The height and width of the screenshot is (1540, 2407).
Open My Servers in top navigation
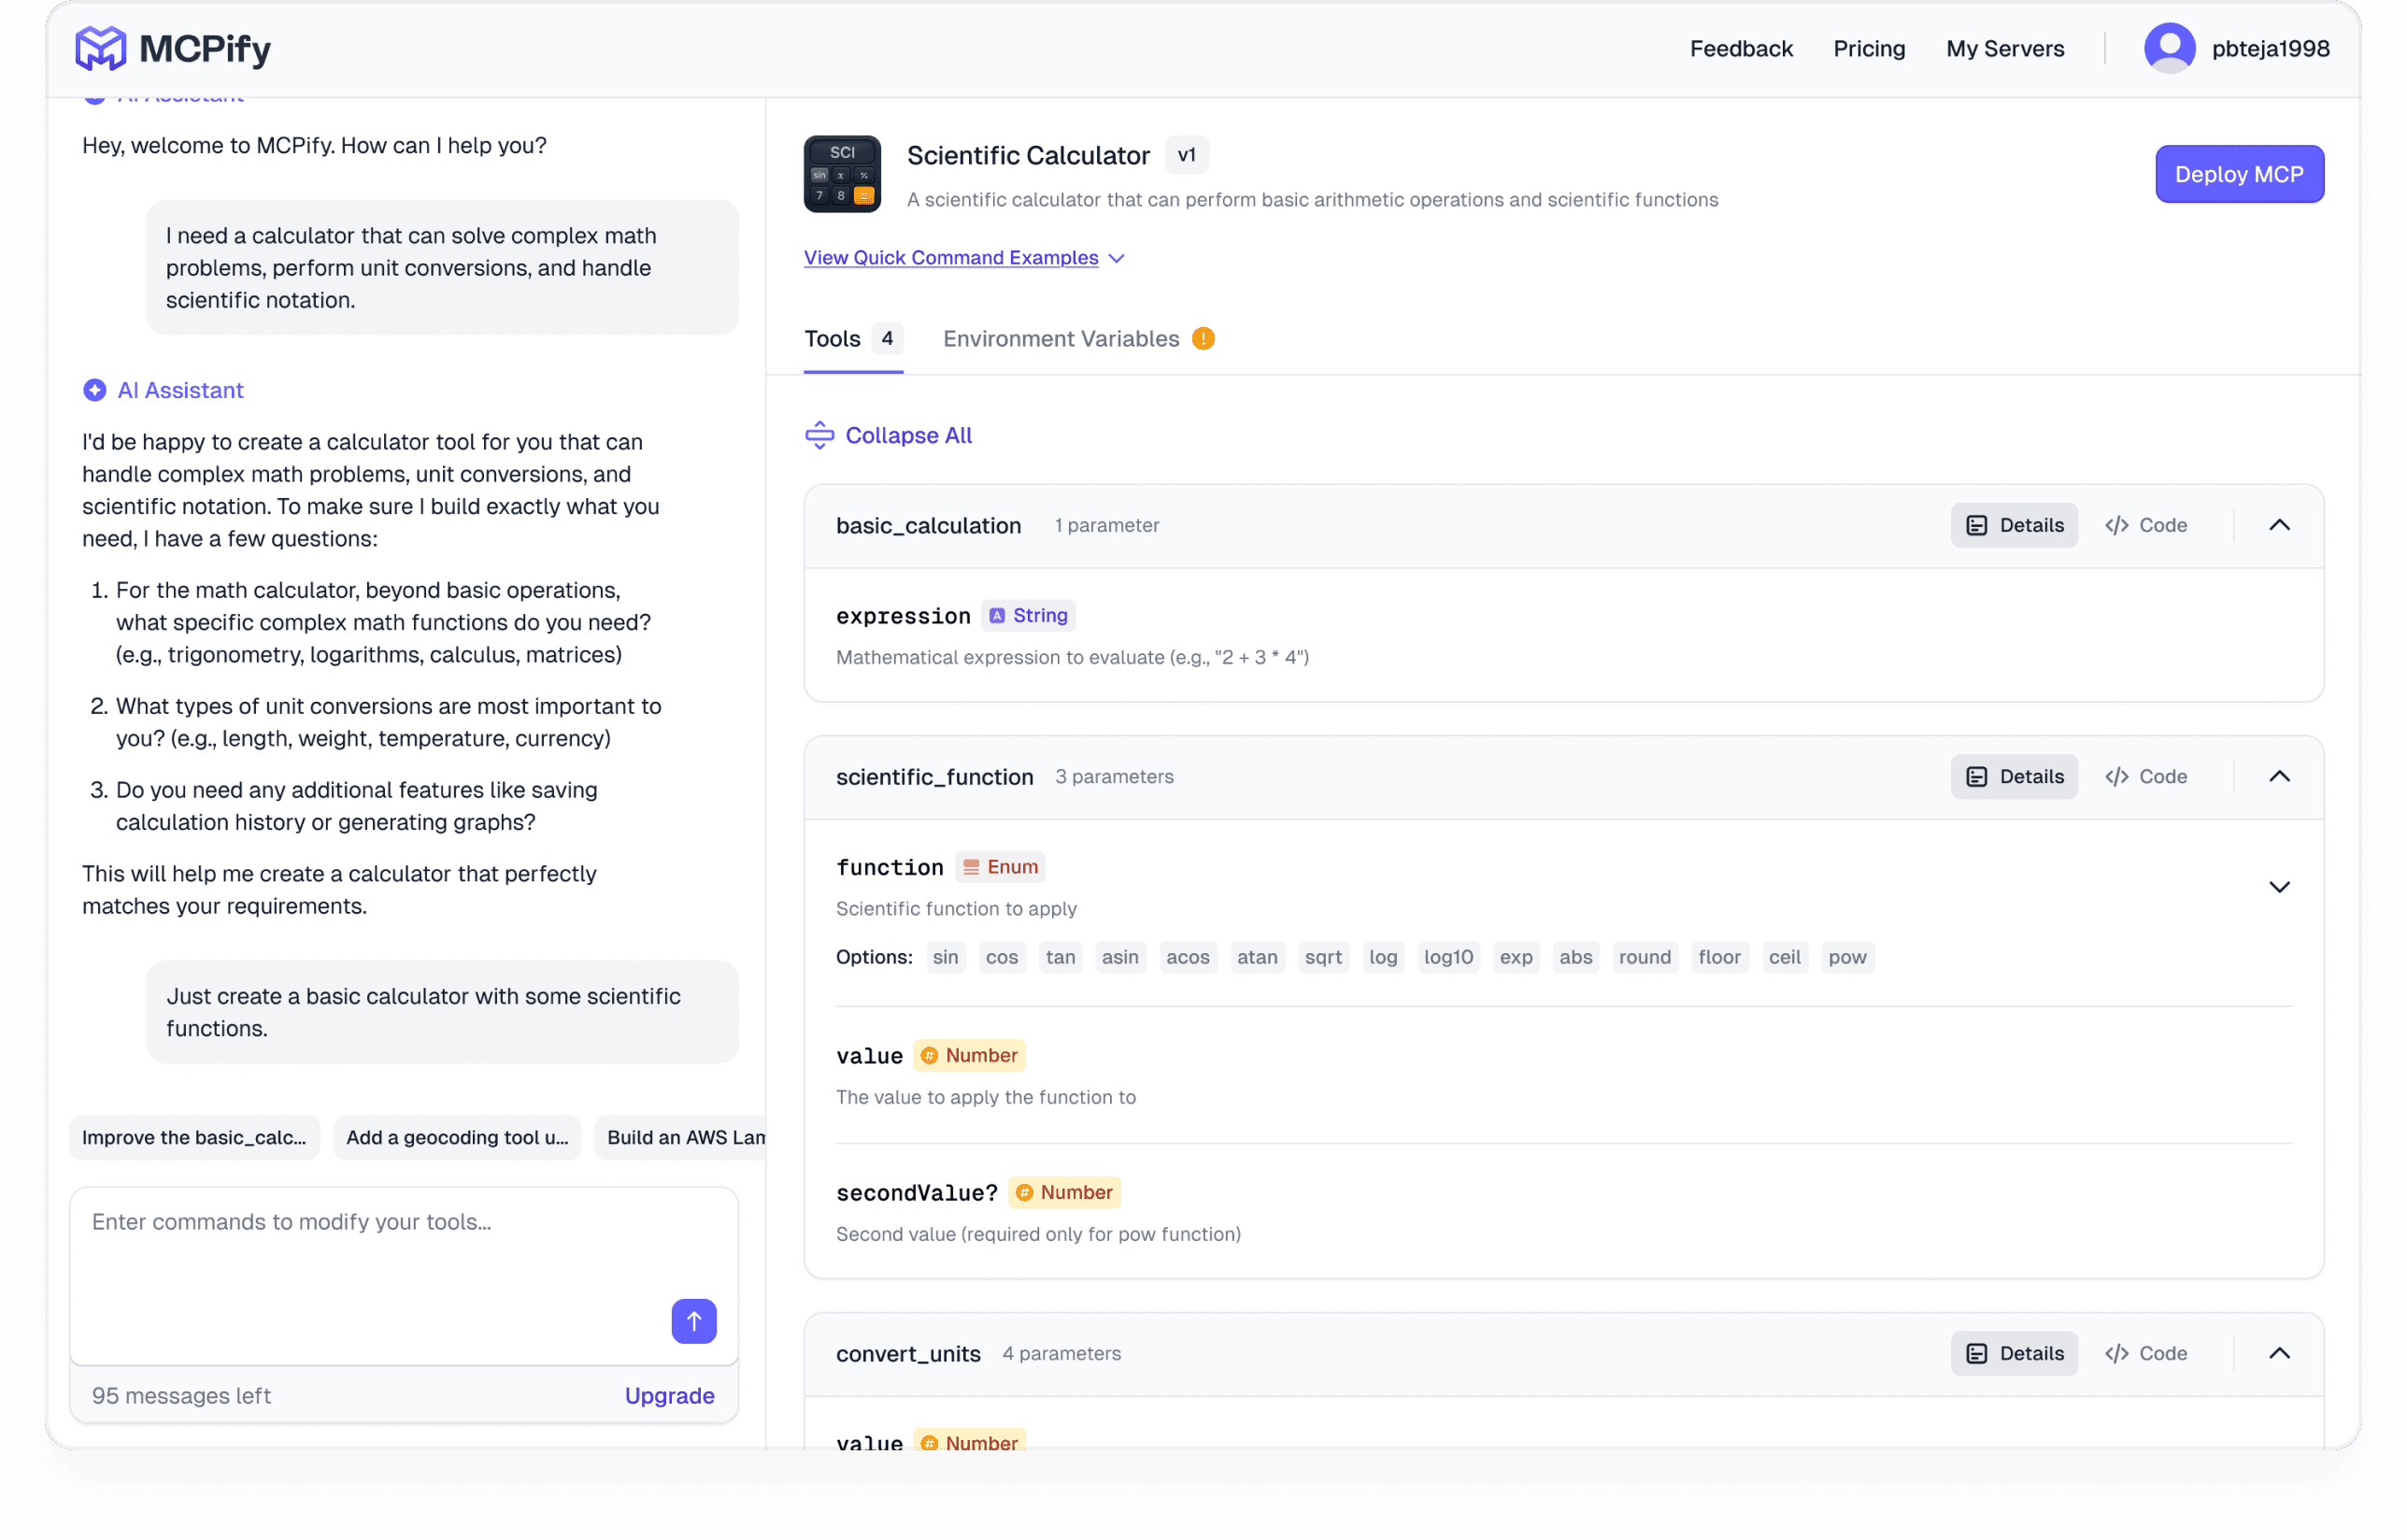2004,48
